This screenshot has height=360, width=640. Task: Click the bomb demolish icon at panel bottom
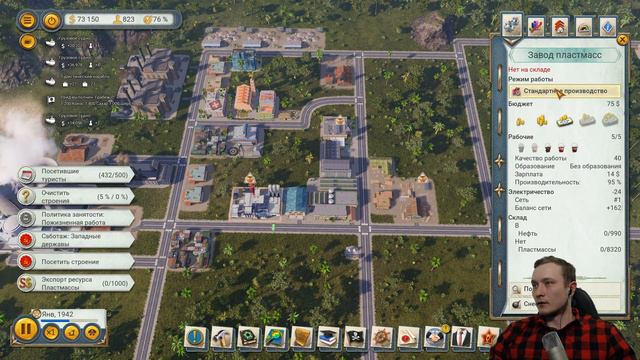click(516, 304)
